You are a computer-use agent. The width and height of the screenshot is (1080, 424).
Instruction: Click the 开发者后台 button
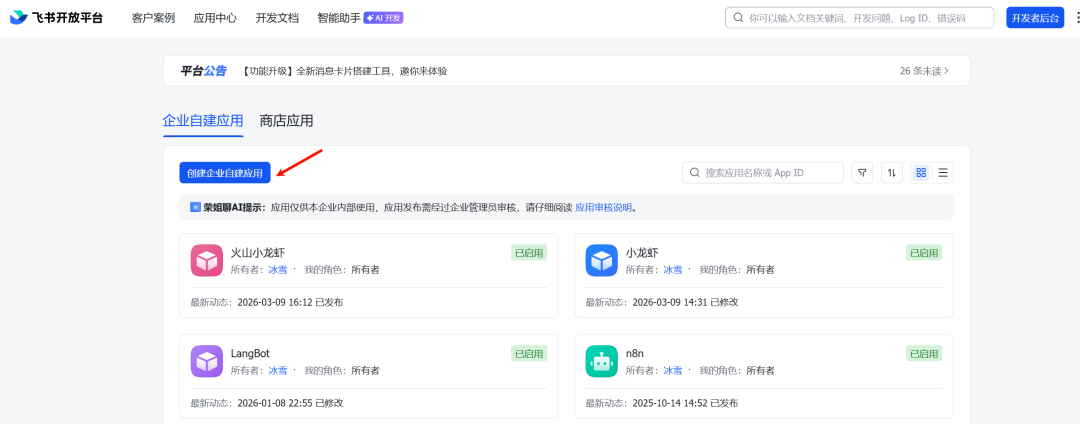[x=1035, y=18]
